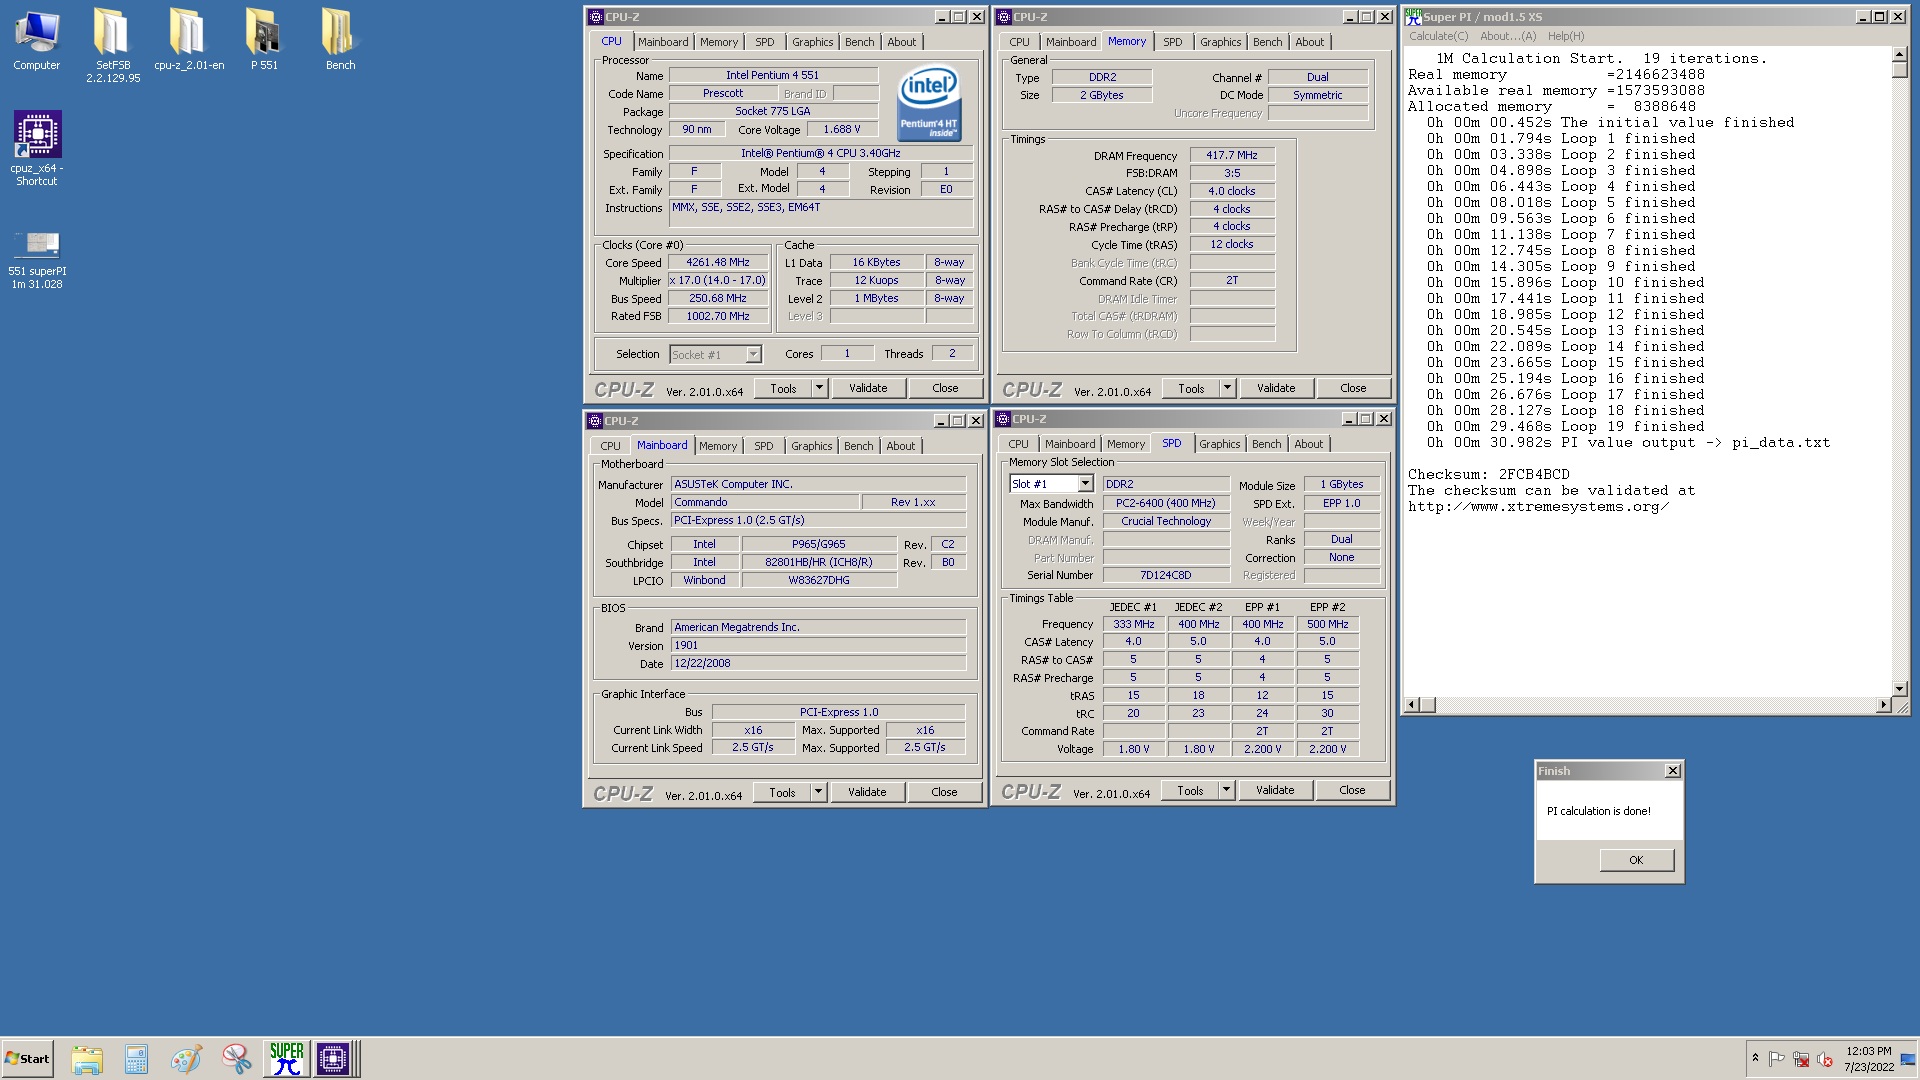Viewport: 1920px width, 1080px height.
Task: Click the Model field Commando
Action: pos(765,502)
